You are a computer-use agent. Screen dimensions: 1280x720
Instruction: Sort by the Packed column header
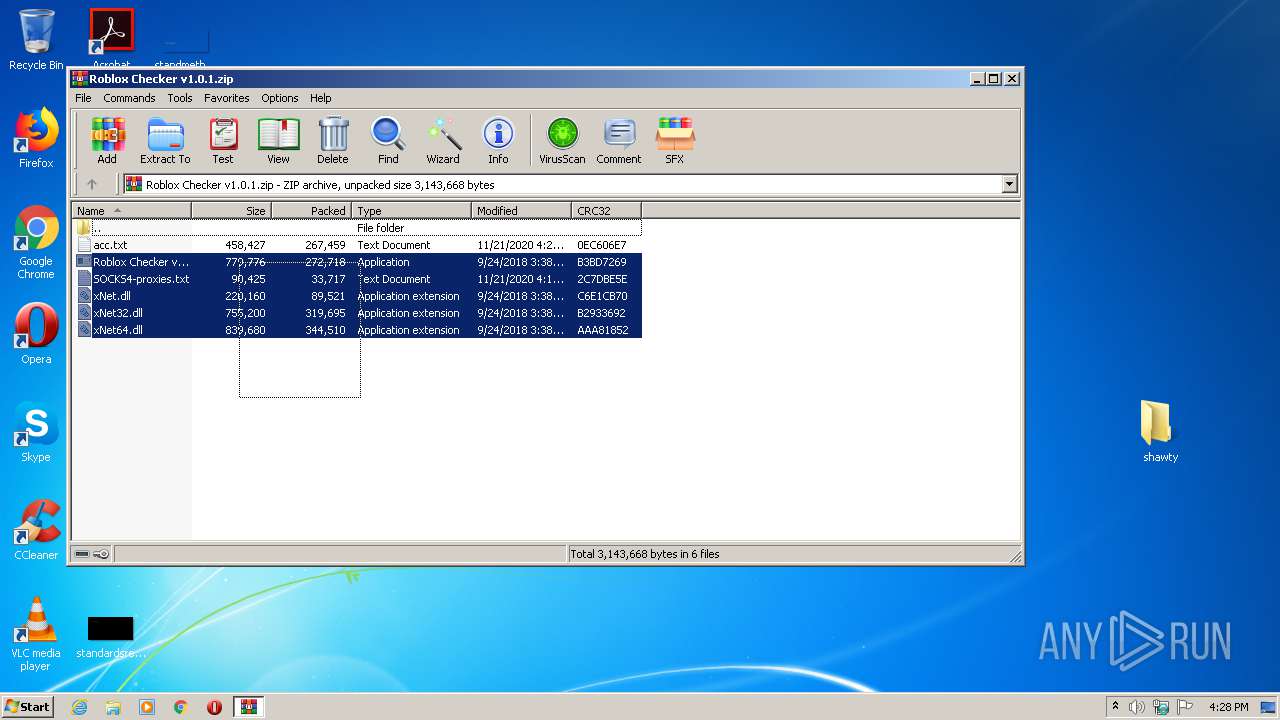click(312, 210)
